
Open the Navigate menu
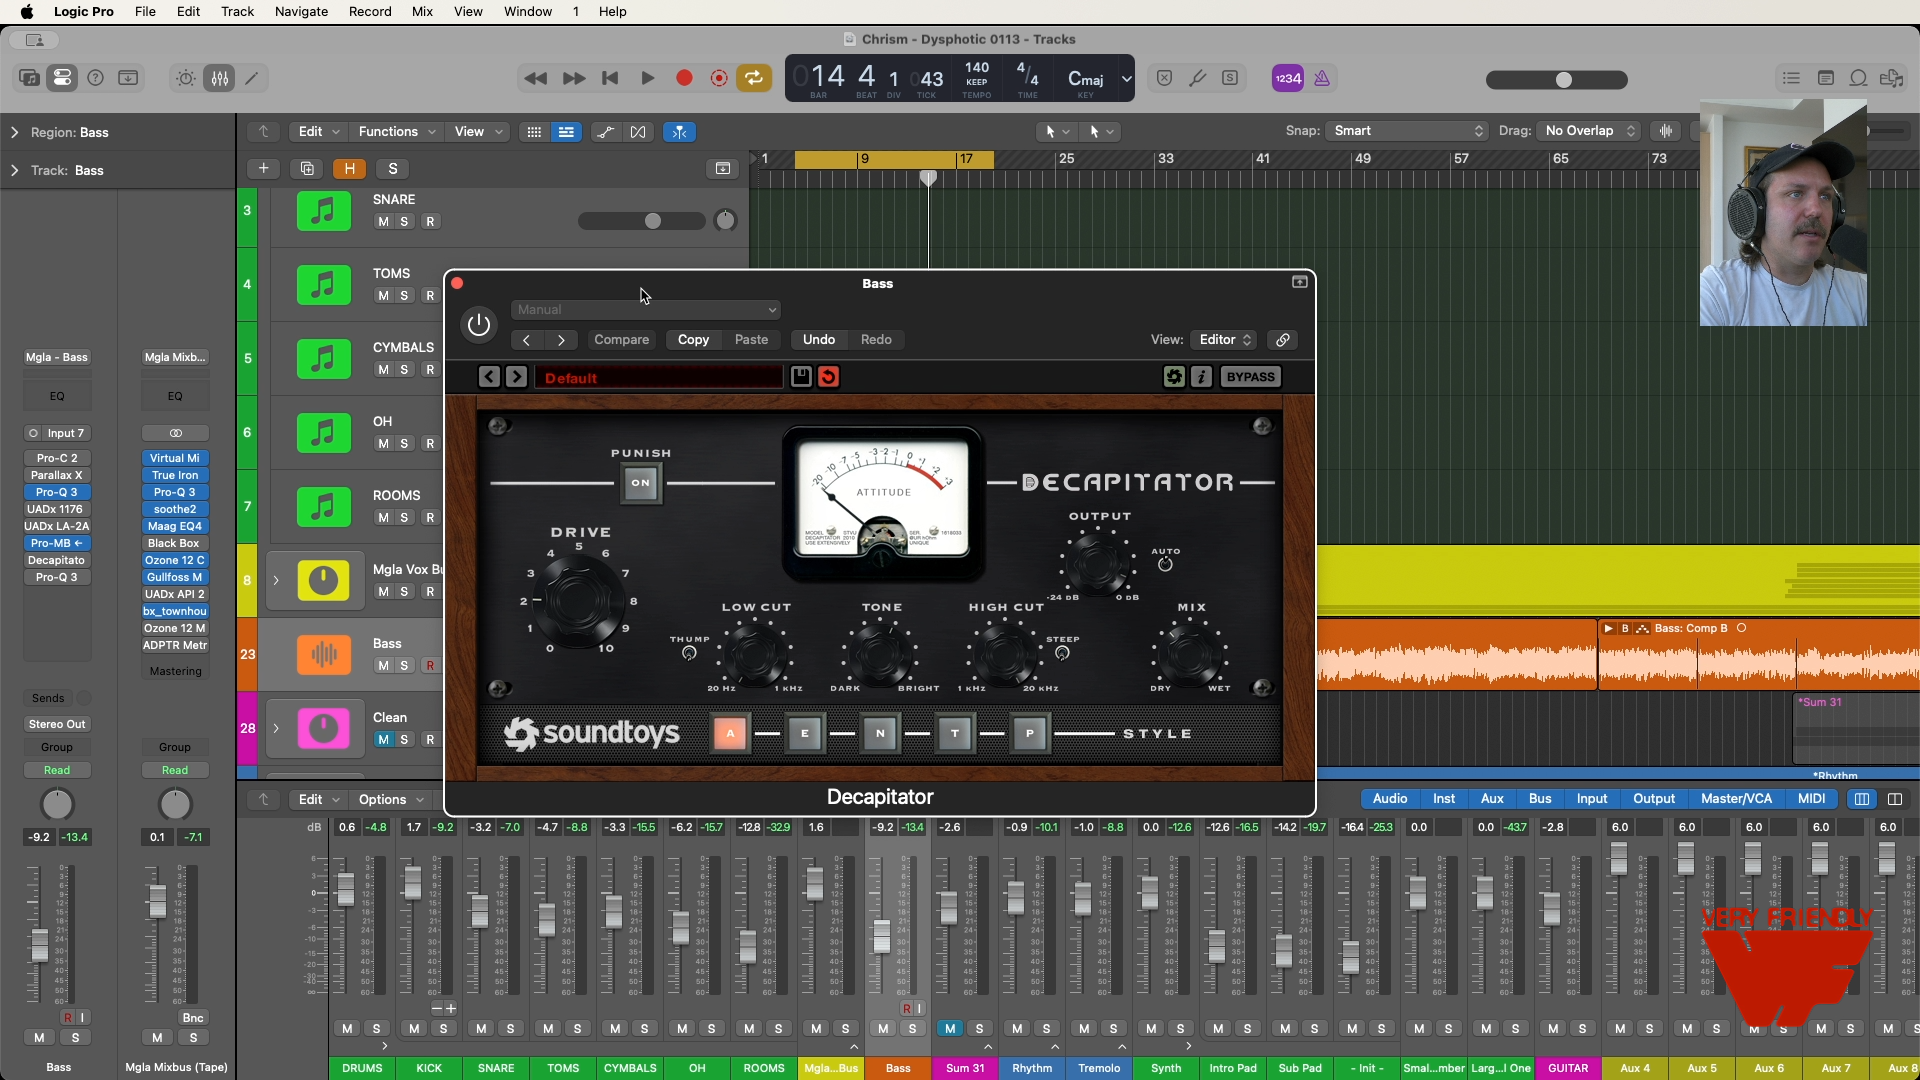[x=301, y=12]
